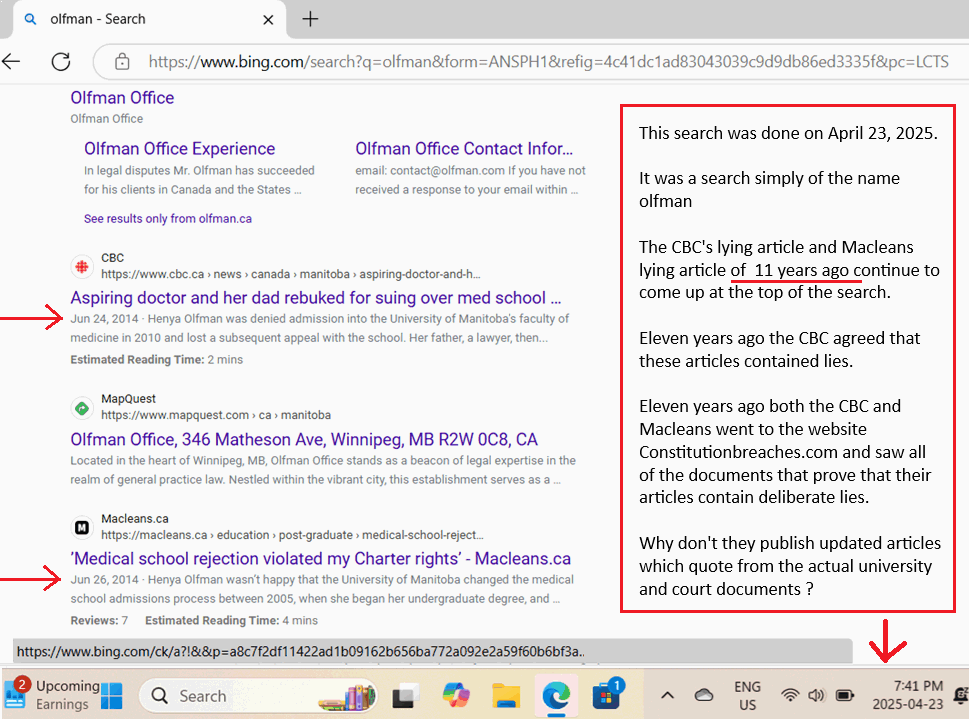Click See results only from olfman.ca
This screenshot has width=969, height=719.
[x=168, y=219]
